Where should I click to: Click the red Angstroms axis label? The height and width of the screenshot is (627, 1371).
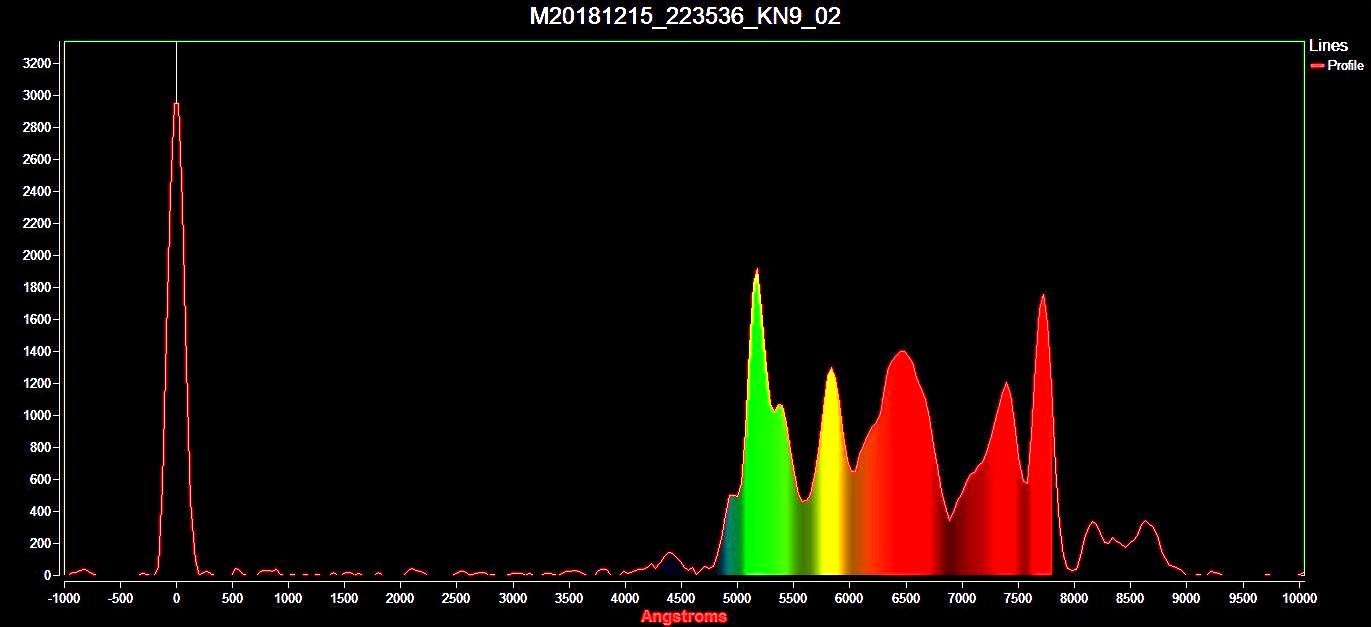684,617
